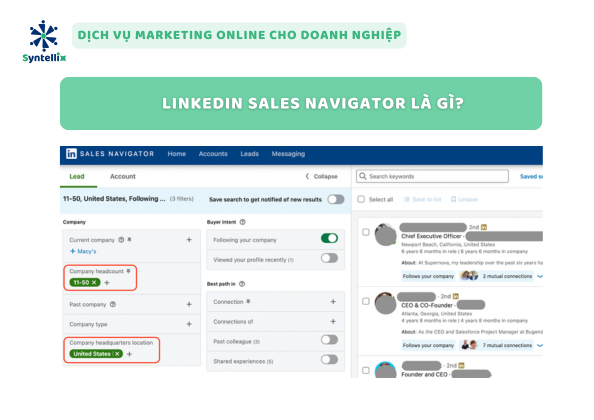Click mutual connection avatars beside 2 mutual connections

[x=469, y=276]
